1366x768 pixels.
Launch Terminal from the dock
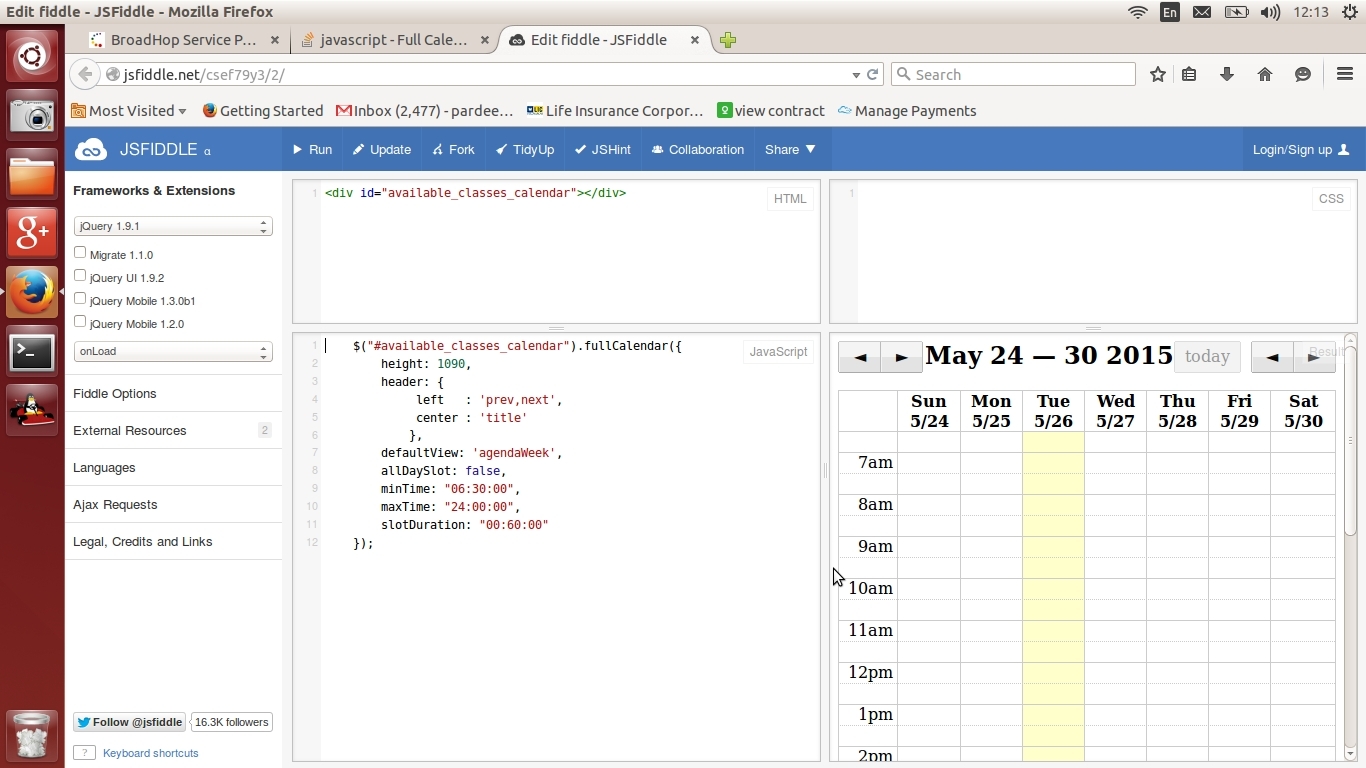click(32, 352)
